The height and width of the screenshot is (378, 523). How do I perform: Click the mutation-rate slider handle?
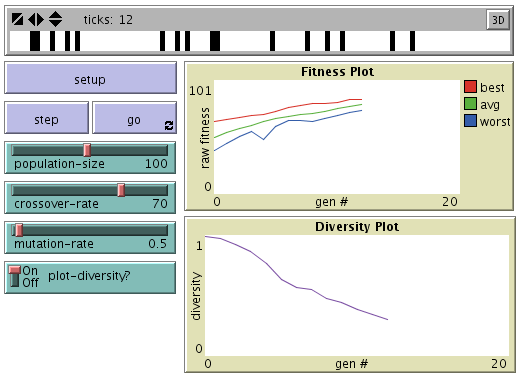point(19,230)
